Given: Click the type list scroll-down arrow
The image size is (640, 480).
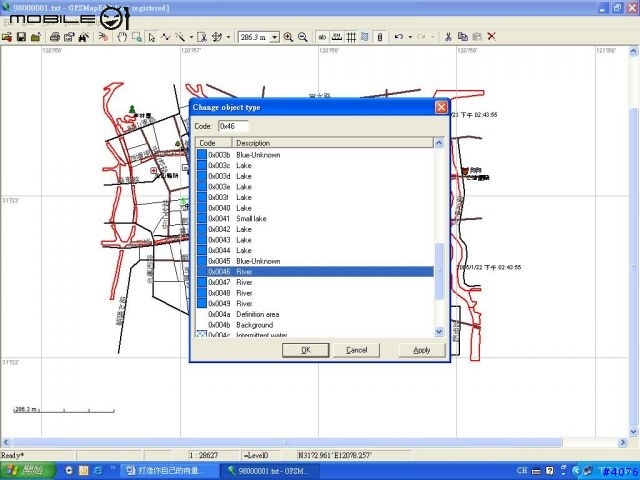Looking at the screenshot, I should click(439, 331).
